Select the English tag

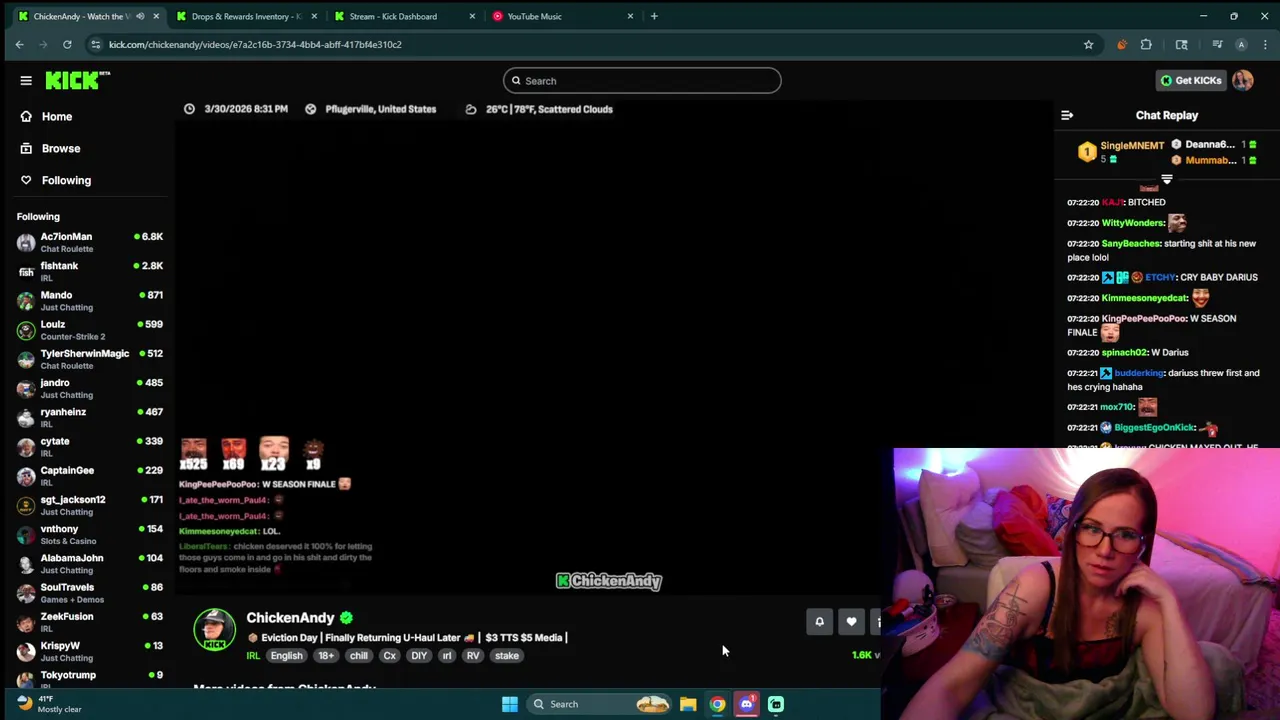pos(286,656)
